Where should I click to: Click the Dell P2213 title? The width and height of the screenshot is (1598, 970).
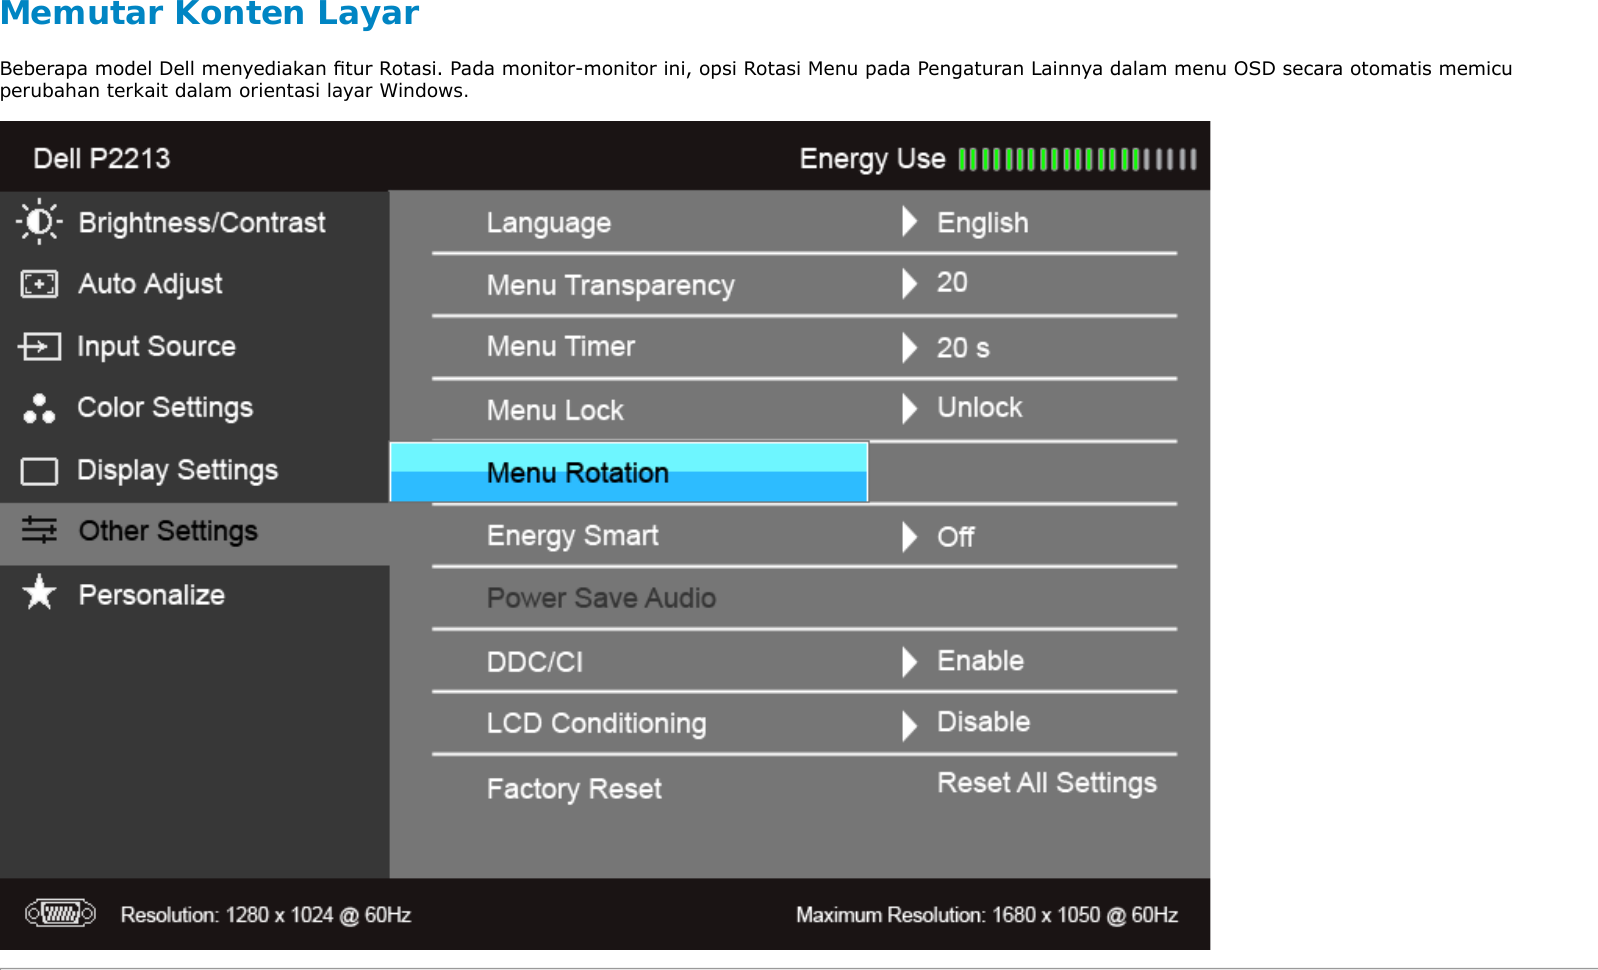tap(102, 159)
